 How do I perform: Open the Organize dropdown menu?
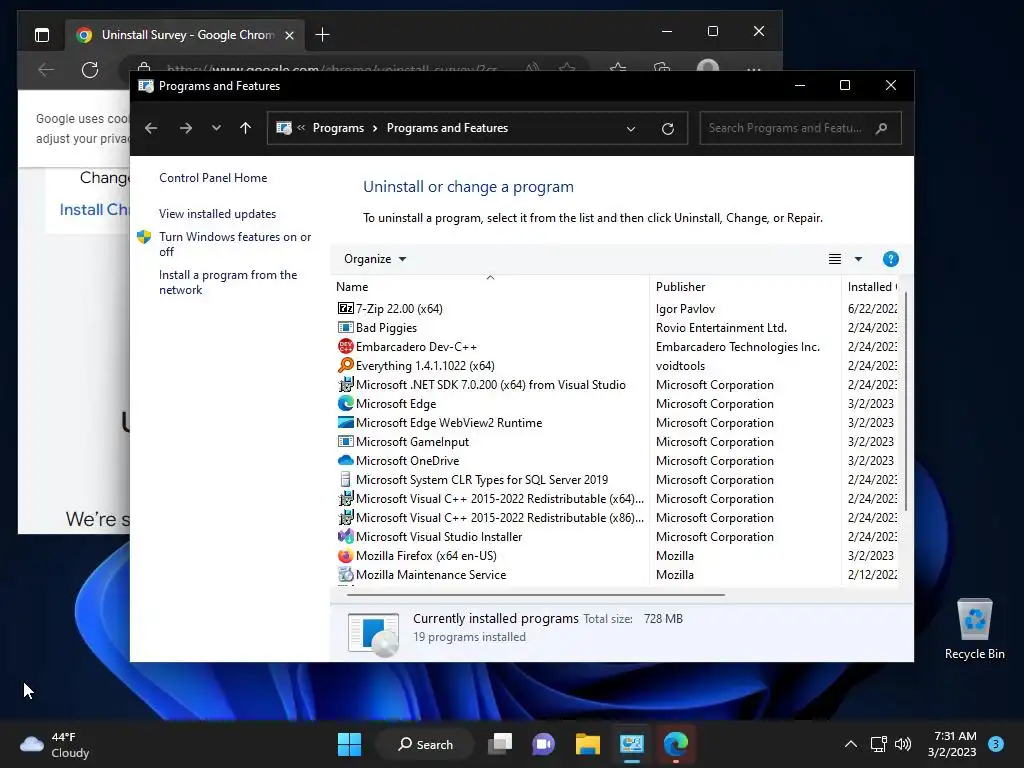tap(375, 259)
